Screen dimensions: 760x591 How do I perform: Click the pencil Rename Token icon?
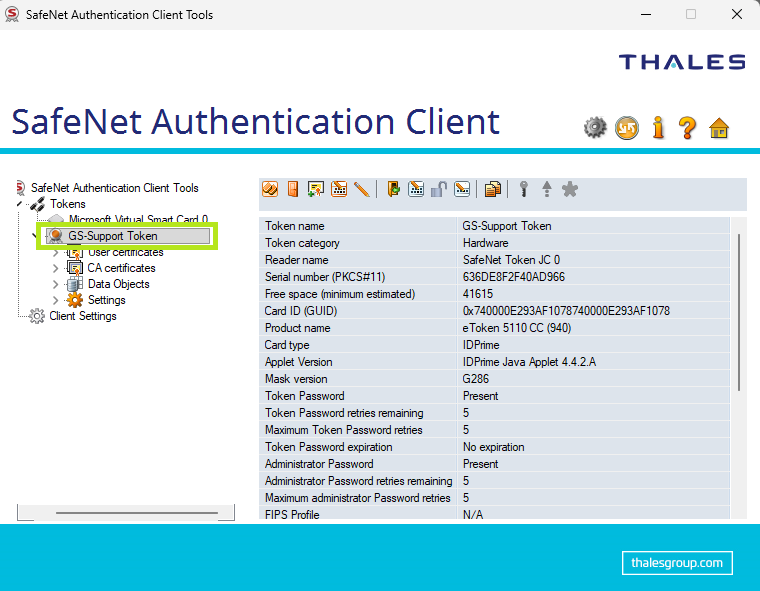pyautogui.click(x=362, y=189)
